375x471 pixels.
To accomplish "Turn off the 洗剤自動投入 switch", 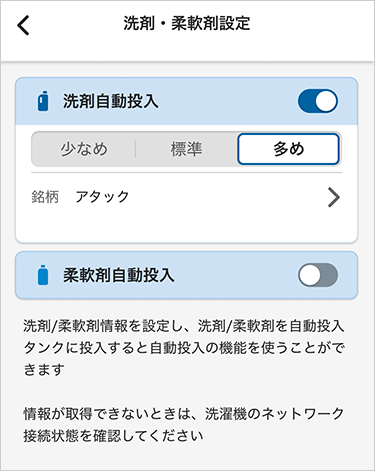I will (x=318, y=101).
